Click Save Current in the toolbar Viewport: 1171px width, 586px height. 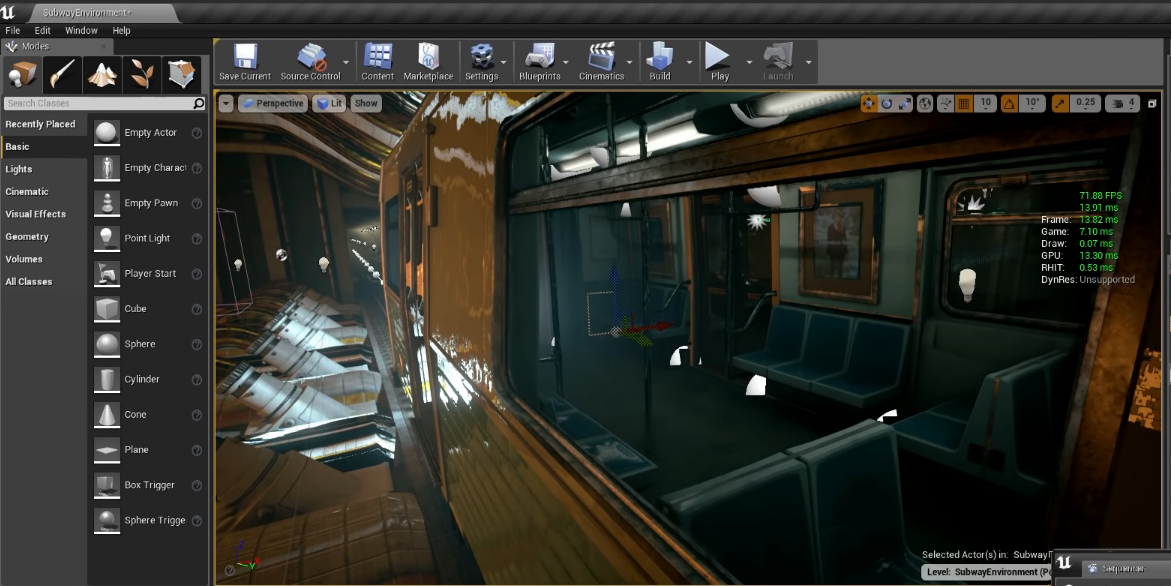(x=245, y=61)
